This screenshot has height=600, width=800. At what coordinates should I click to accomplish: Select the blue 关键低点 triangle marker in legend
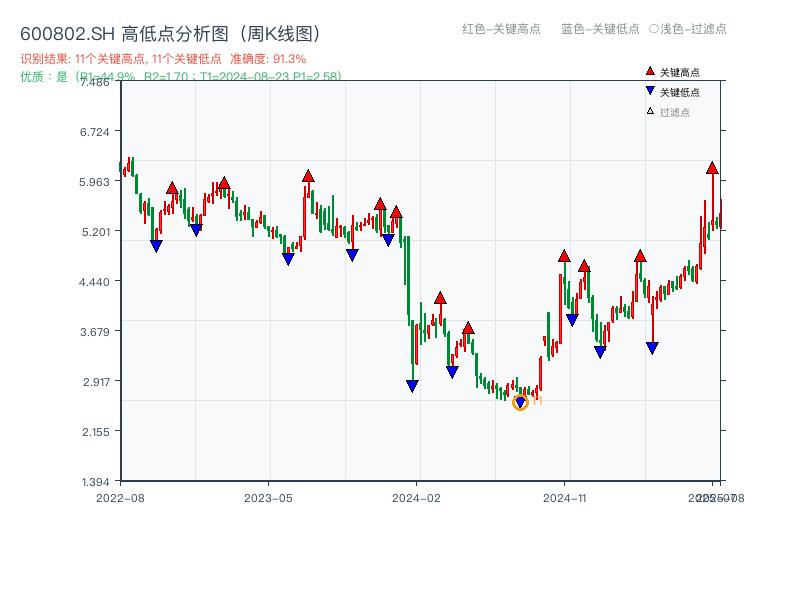tap(649, 93)
